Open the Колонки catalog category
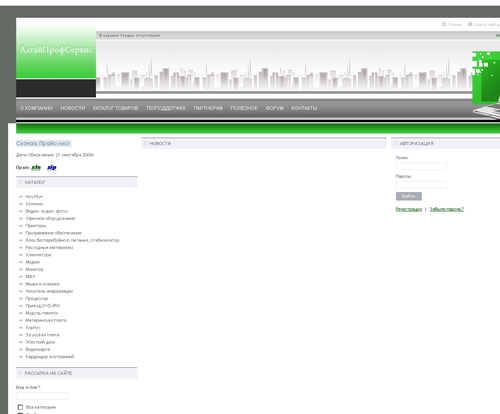500x414 pixels. 34,204
